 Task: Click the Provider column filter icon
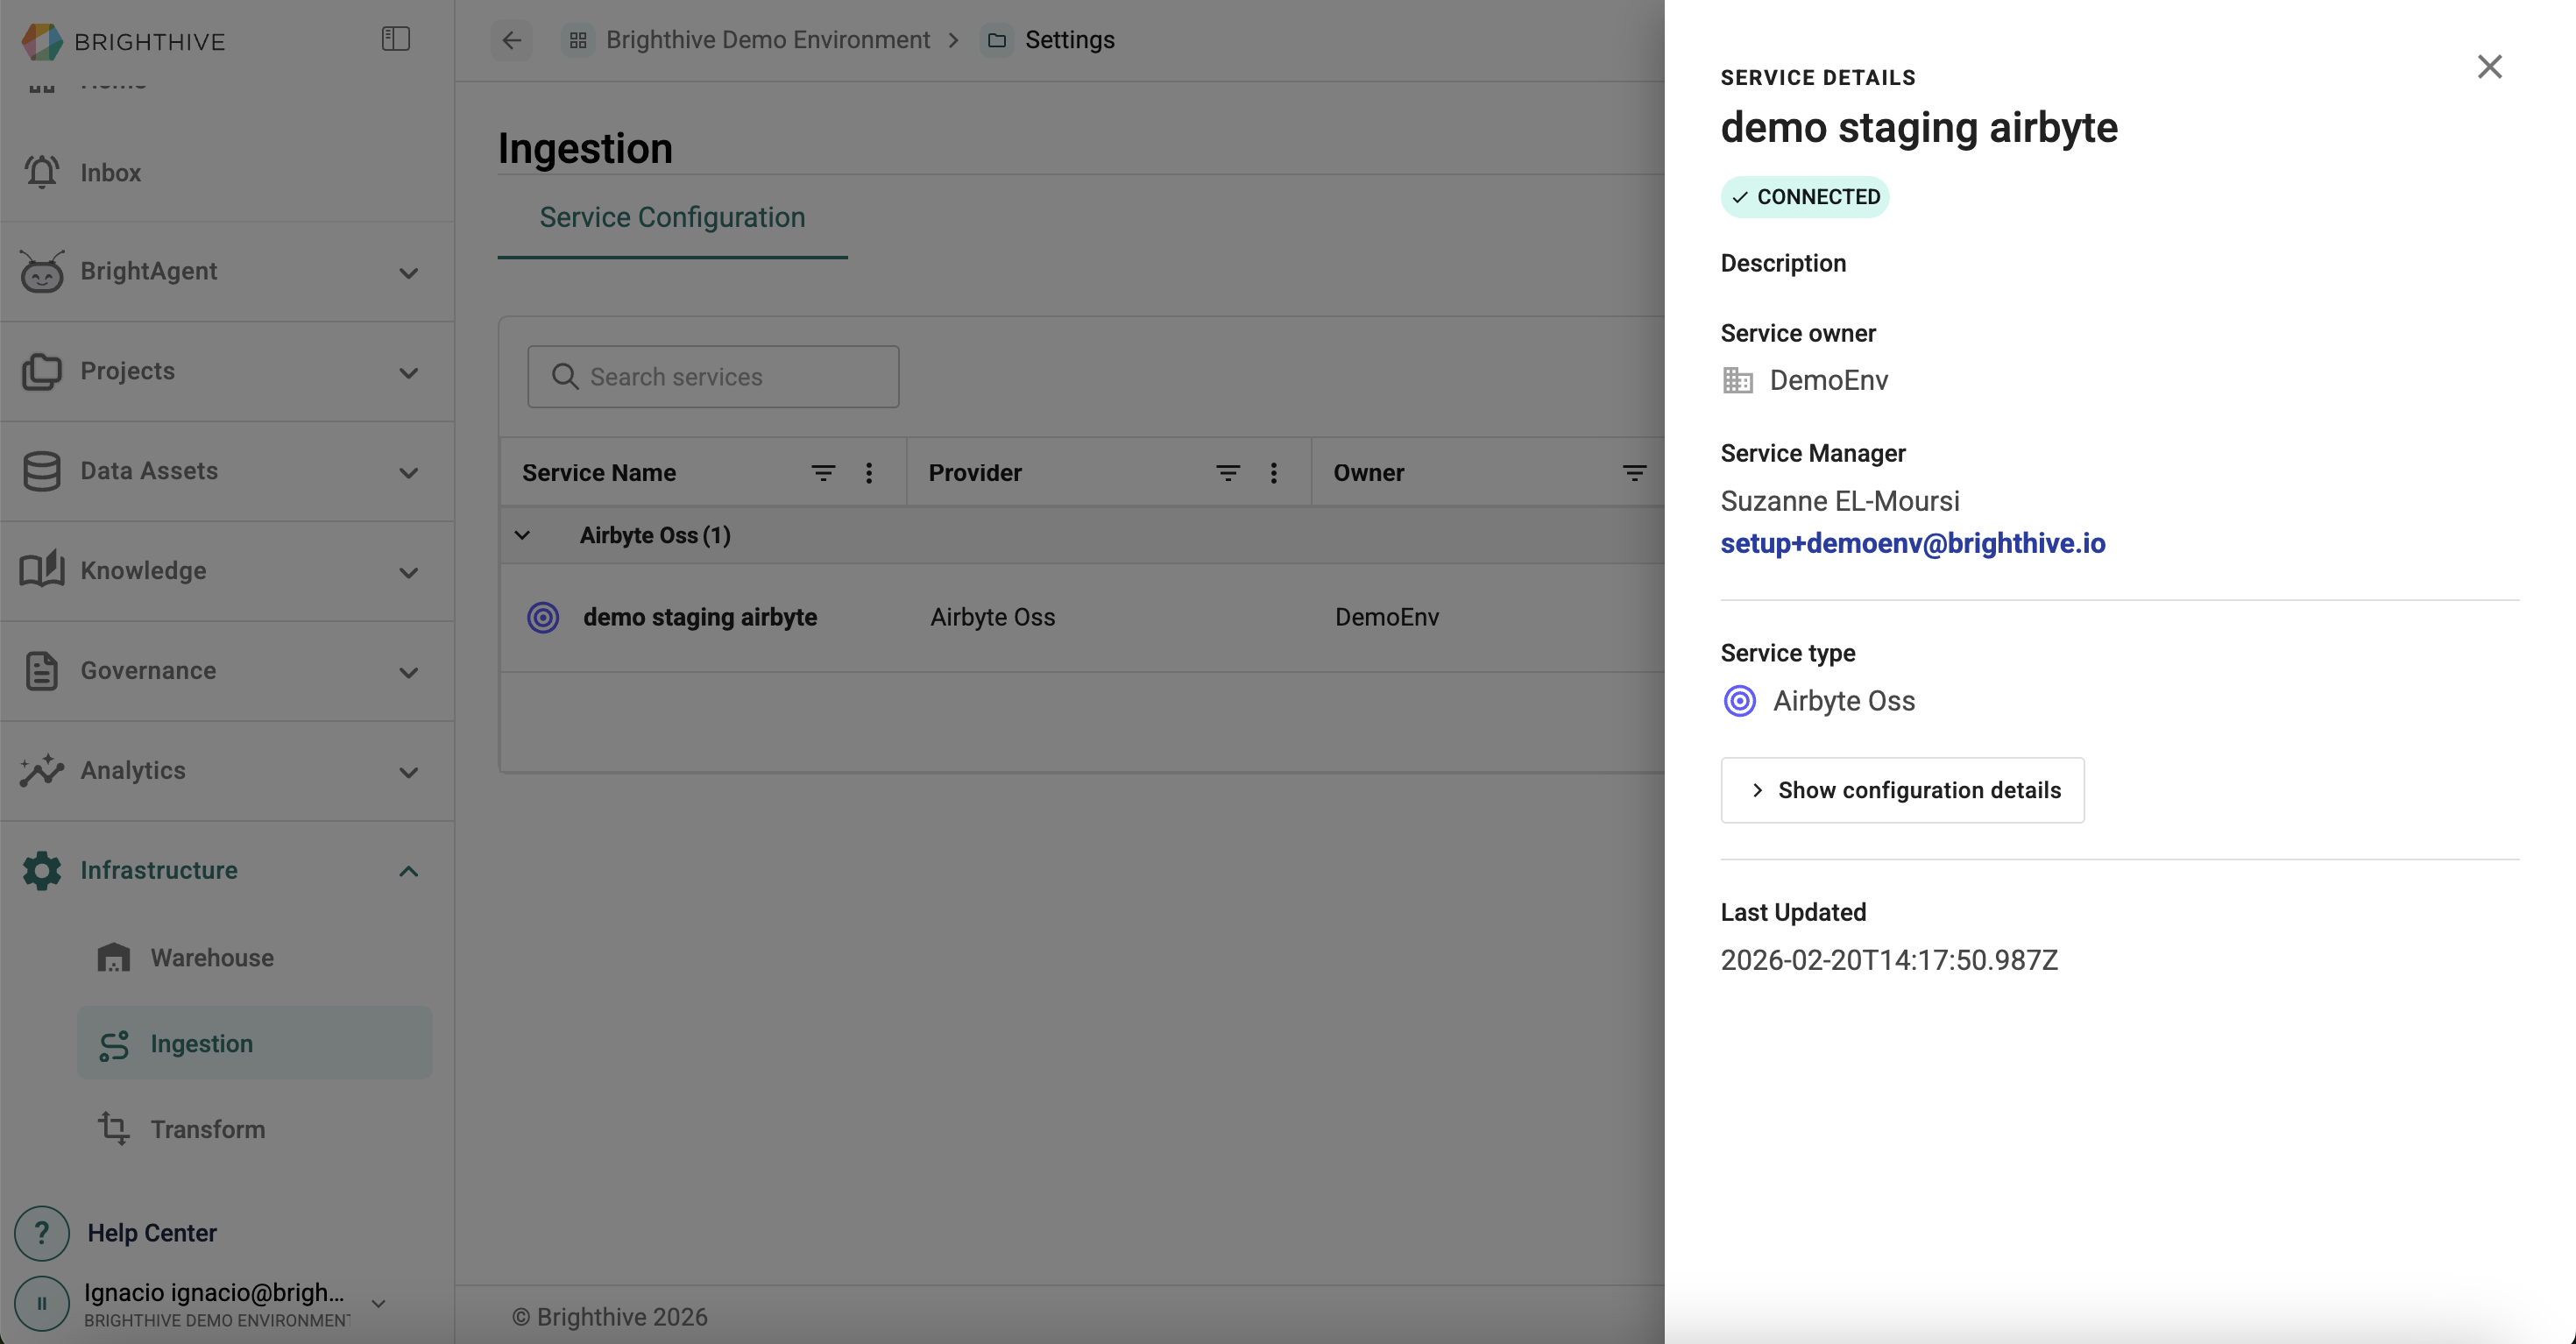pos(1228,473)
